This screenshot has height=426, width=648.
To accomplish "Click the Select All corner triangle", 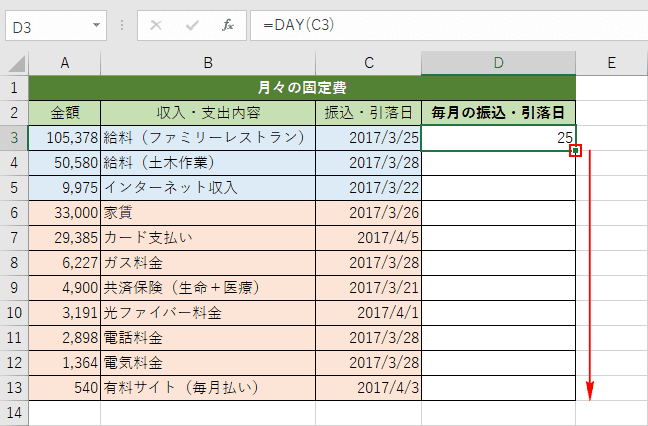I will [17, 64].
